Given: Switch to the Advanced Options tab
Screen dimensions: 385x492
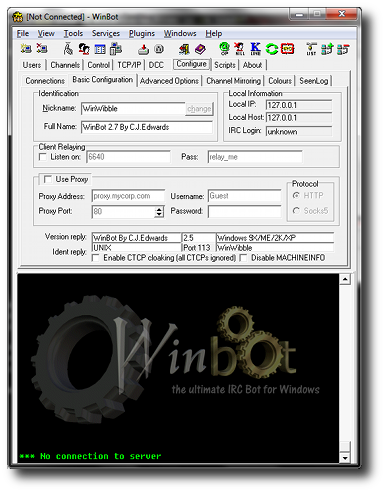Looking at the screenshot, I should (x=169, y=81).
